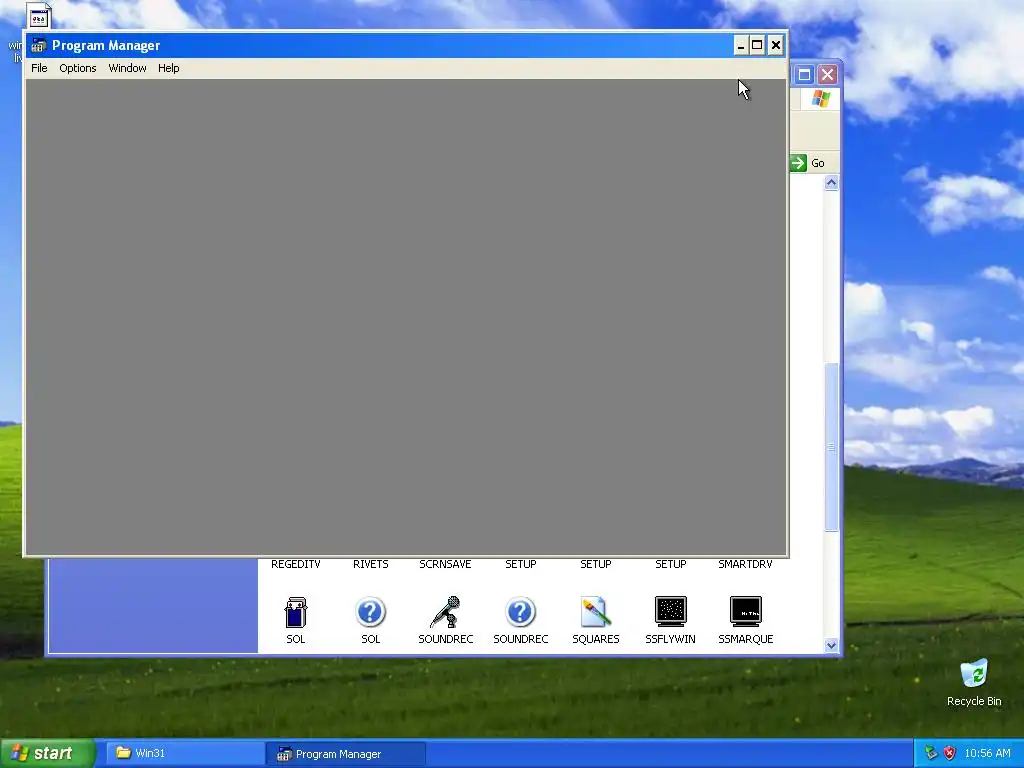Screen dimensions: 1024x768
Task: Select the SSFLYWIN screensaver icon
Action: click(671, 612)
